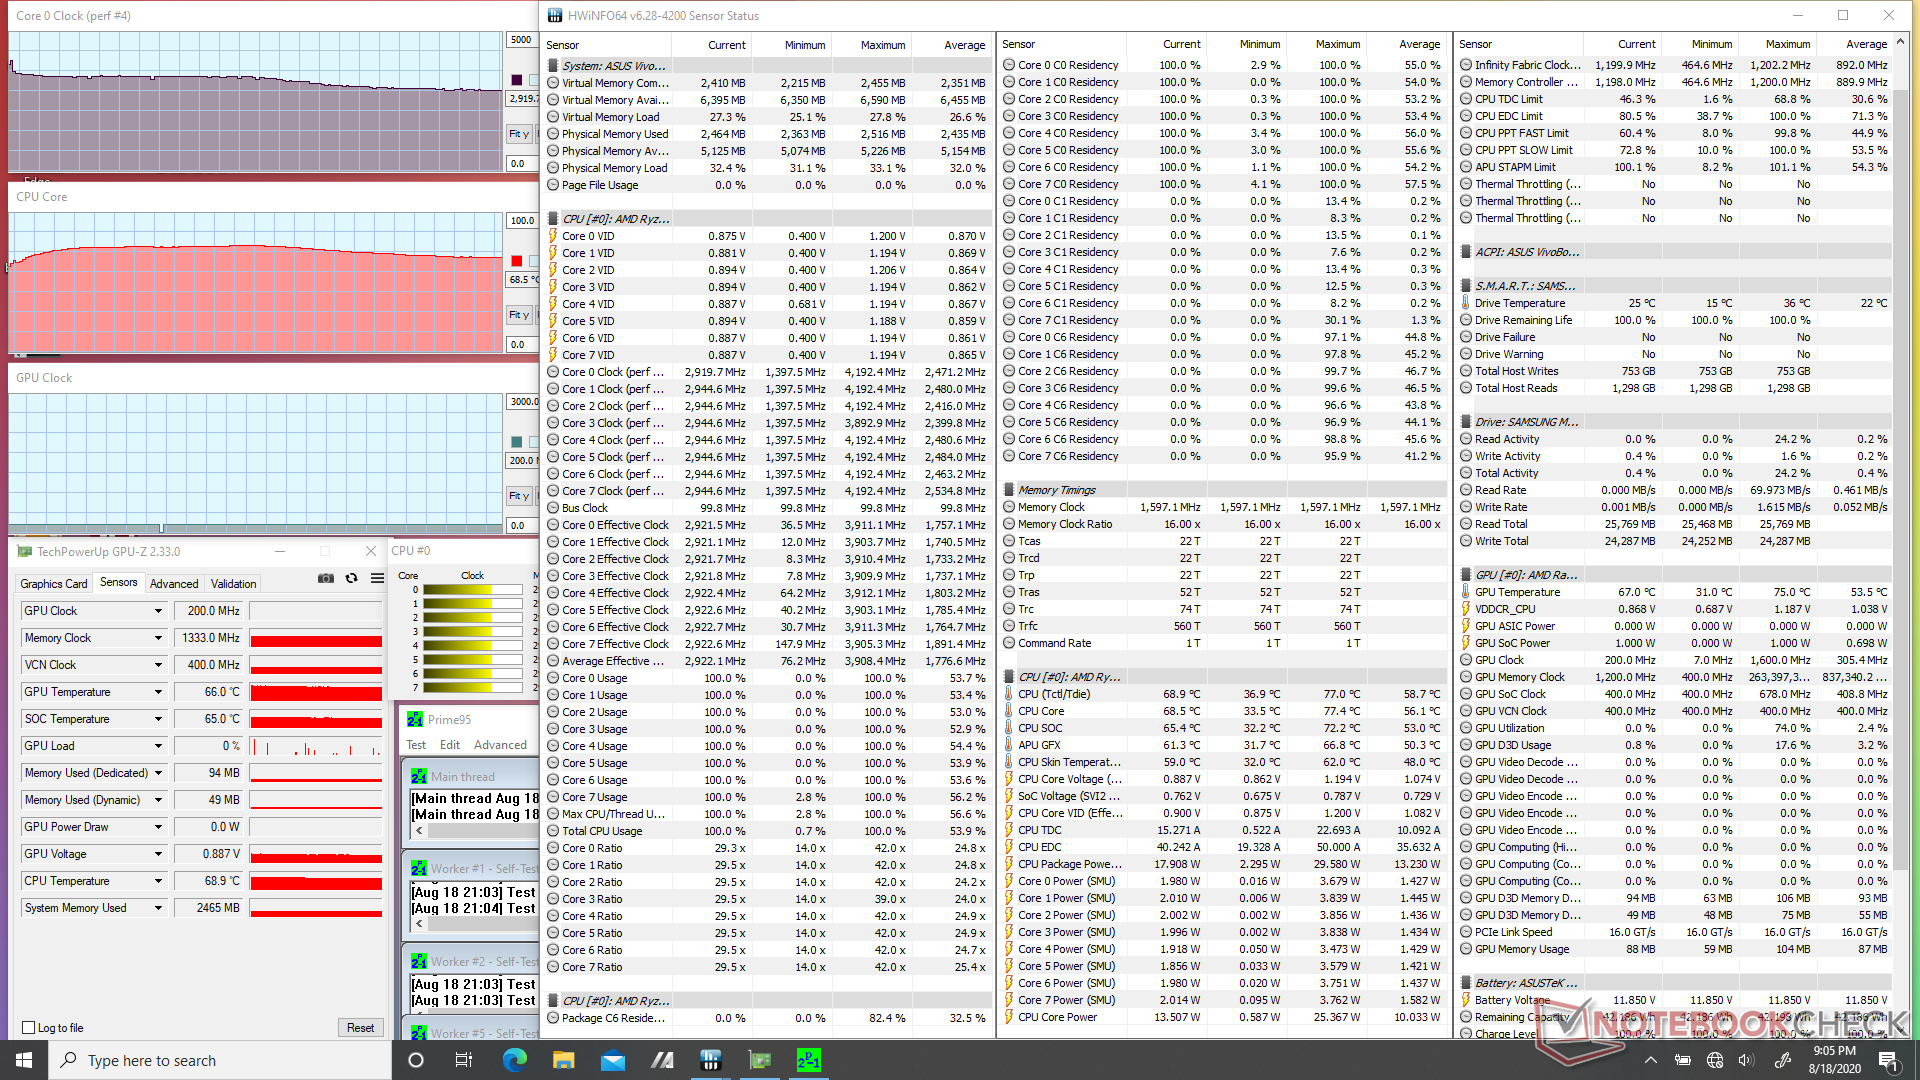This screenshot has width=1920, height=1080.
Task: Click GPU-Z screenshot camera icon
Action: pyautogui.click(x=325, y=579)
